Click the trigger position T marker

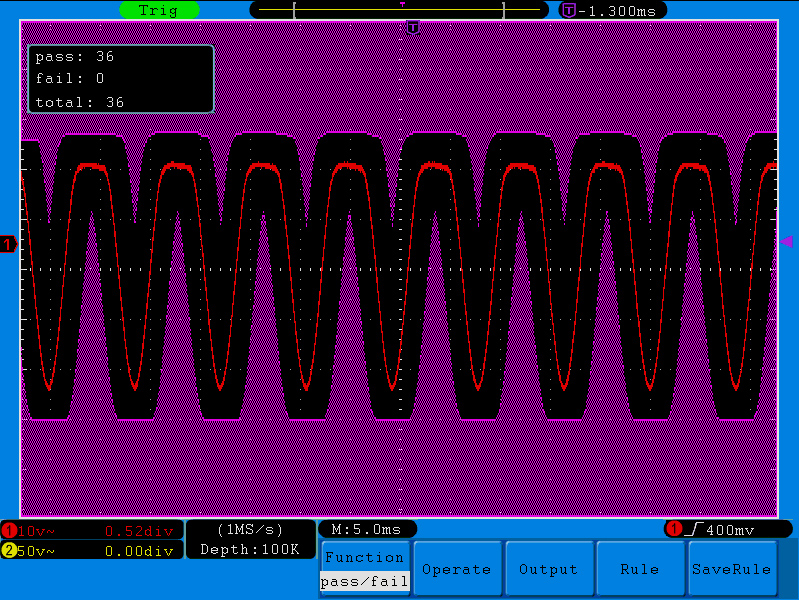[x=413, y=28]
